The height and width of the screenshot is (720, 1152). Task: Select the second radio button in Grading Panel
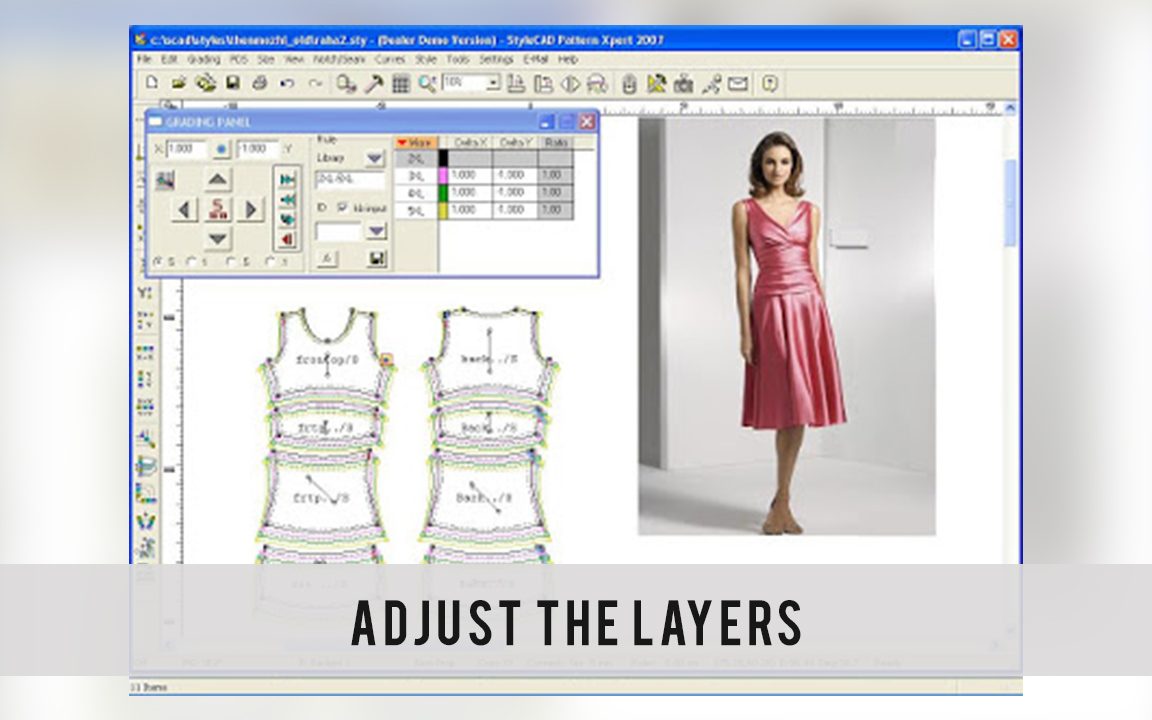click(192, 262)
